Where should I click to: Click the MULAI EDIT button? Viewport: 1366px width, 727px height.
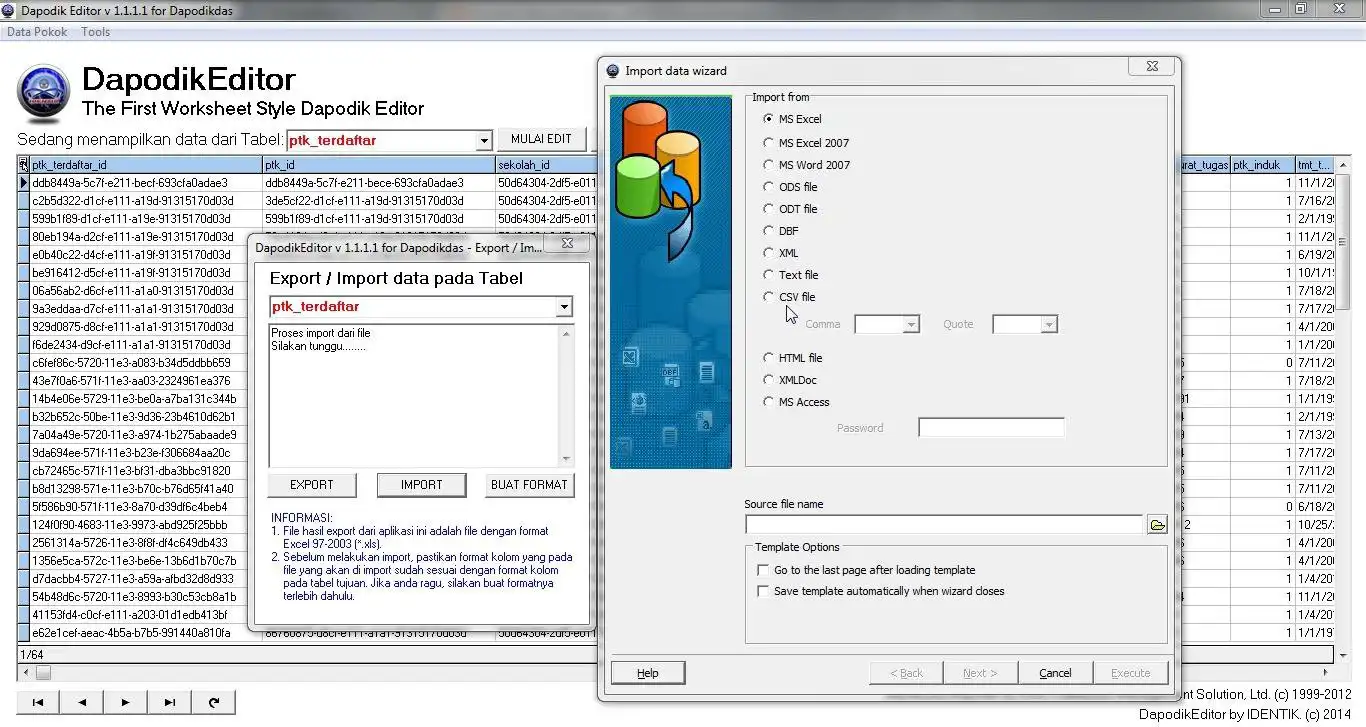(541, 140)
